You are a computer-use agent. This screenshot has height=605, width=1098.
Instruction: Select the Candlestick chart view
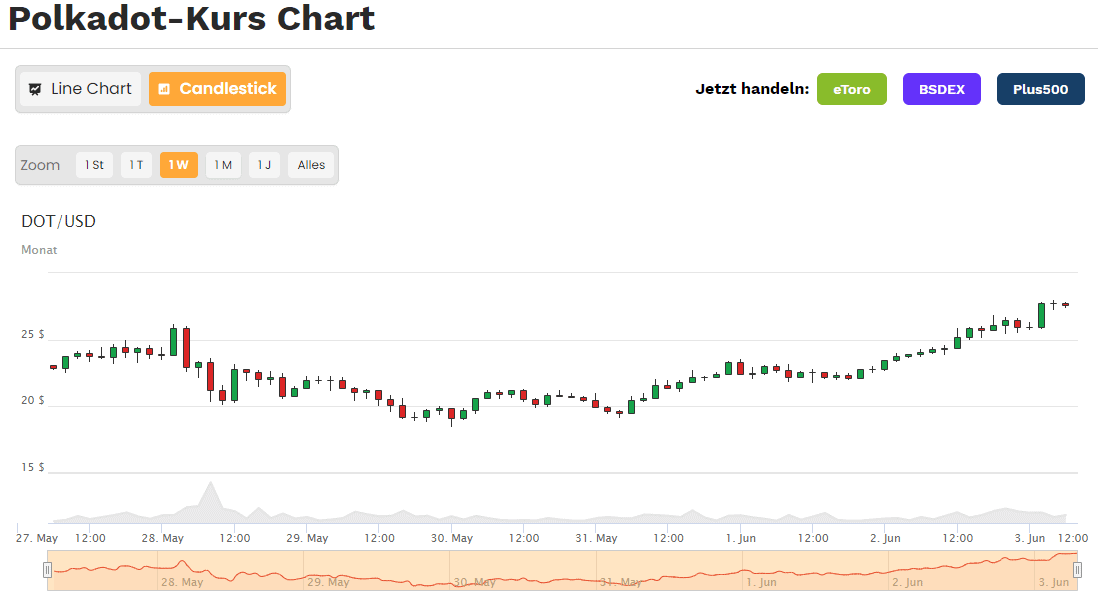click(217, 89)
